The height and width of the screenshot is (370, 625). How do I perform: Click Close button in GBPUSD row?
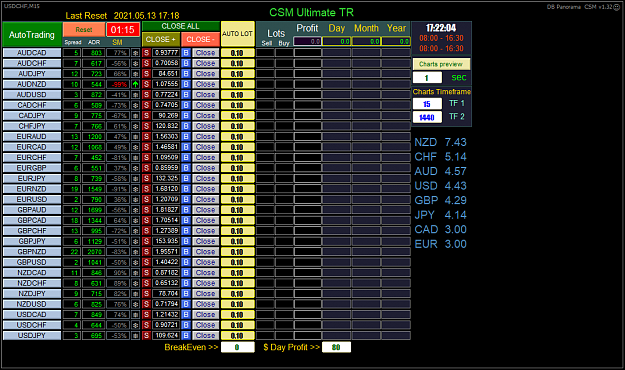(205, 262)
